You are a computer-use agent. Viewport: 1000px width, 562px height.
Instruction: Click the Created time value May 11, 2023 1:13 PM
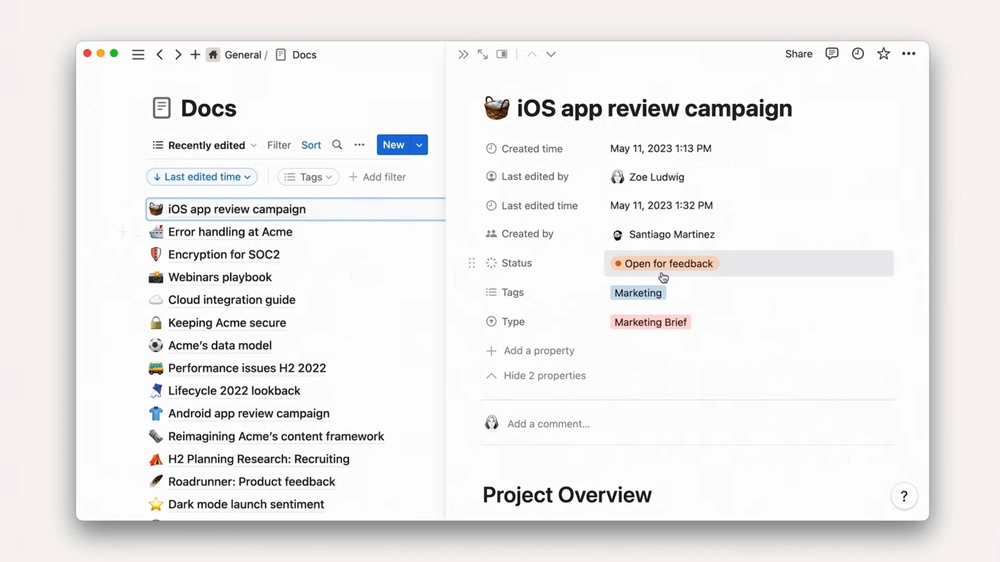[x=661, y=149]
